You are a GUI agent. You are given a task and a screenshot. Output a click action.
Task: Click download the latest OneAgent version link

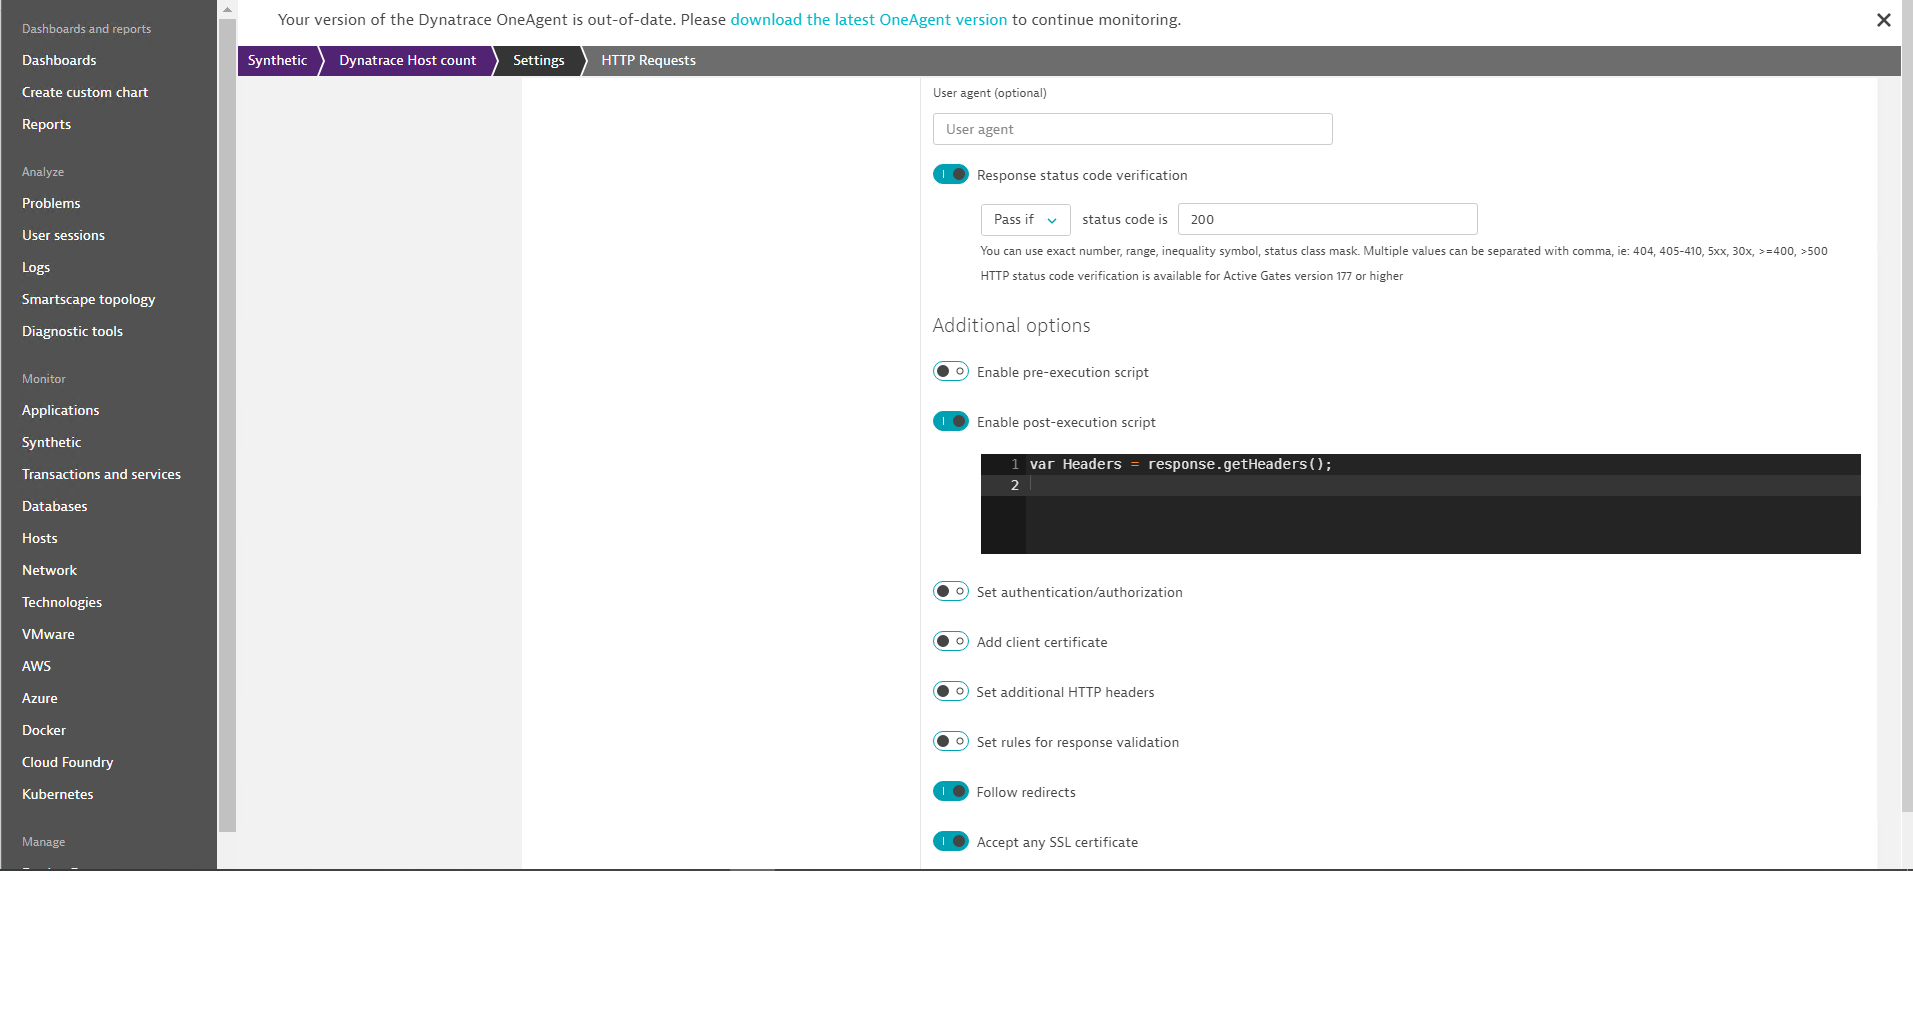(868, 20)
